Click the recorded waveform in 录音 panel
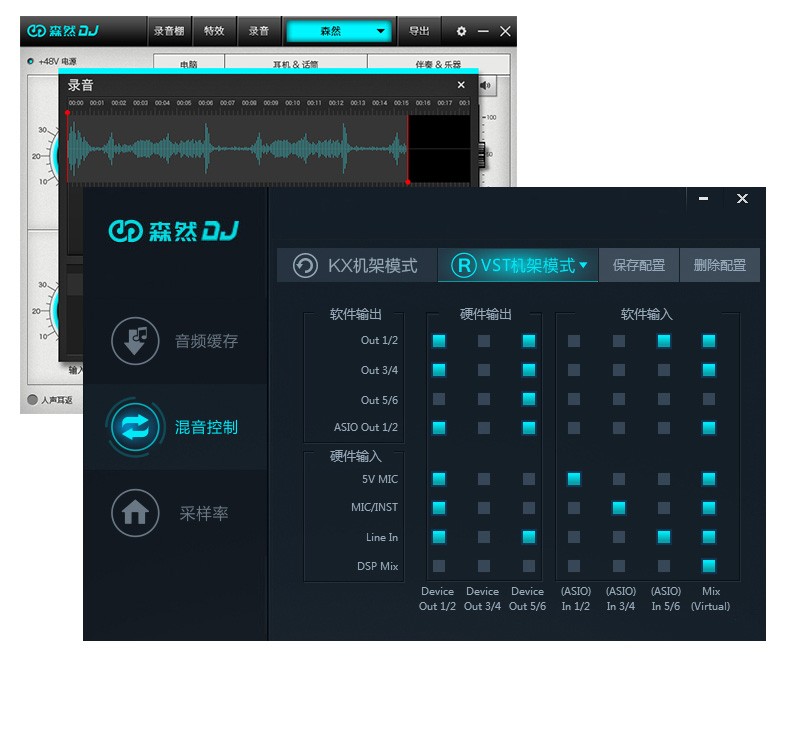This screenshot has height=747, width=790. 237,149
